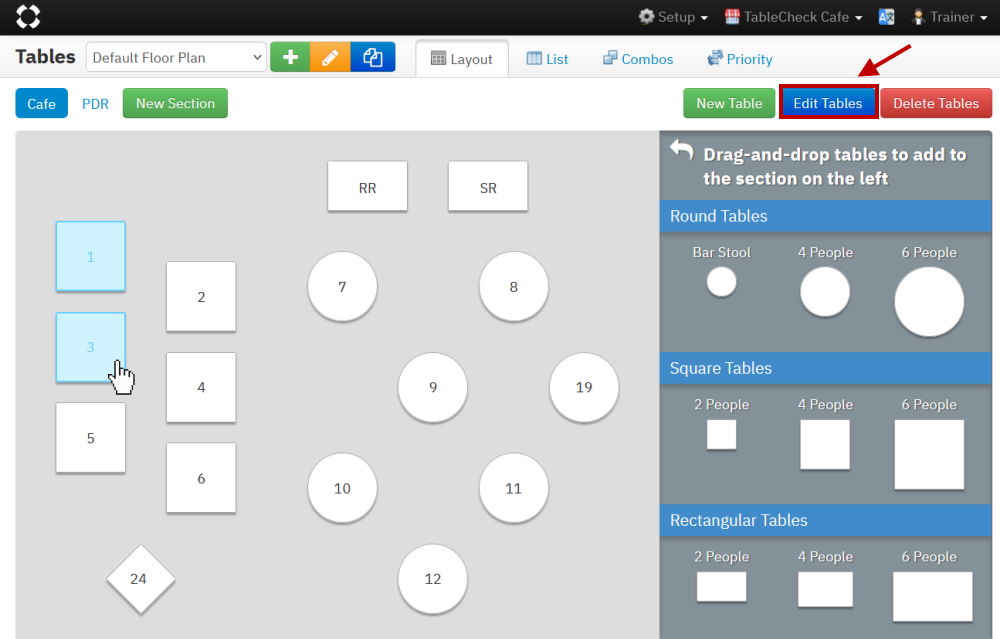Click the Rectangular Tables section header
Image resolution: width=1000 pixels, height=639 pixels.
pyautogui.click(x=825, y=520)
